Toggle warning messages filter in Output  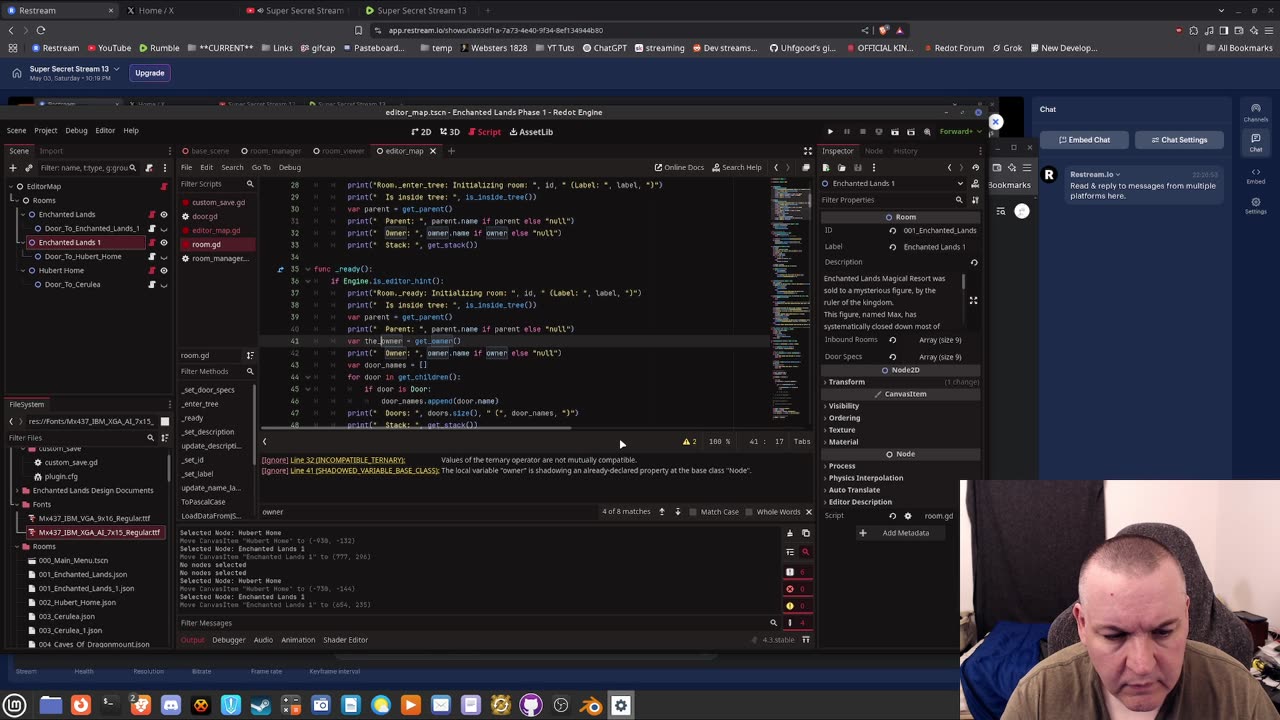797,606
